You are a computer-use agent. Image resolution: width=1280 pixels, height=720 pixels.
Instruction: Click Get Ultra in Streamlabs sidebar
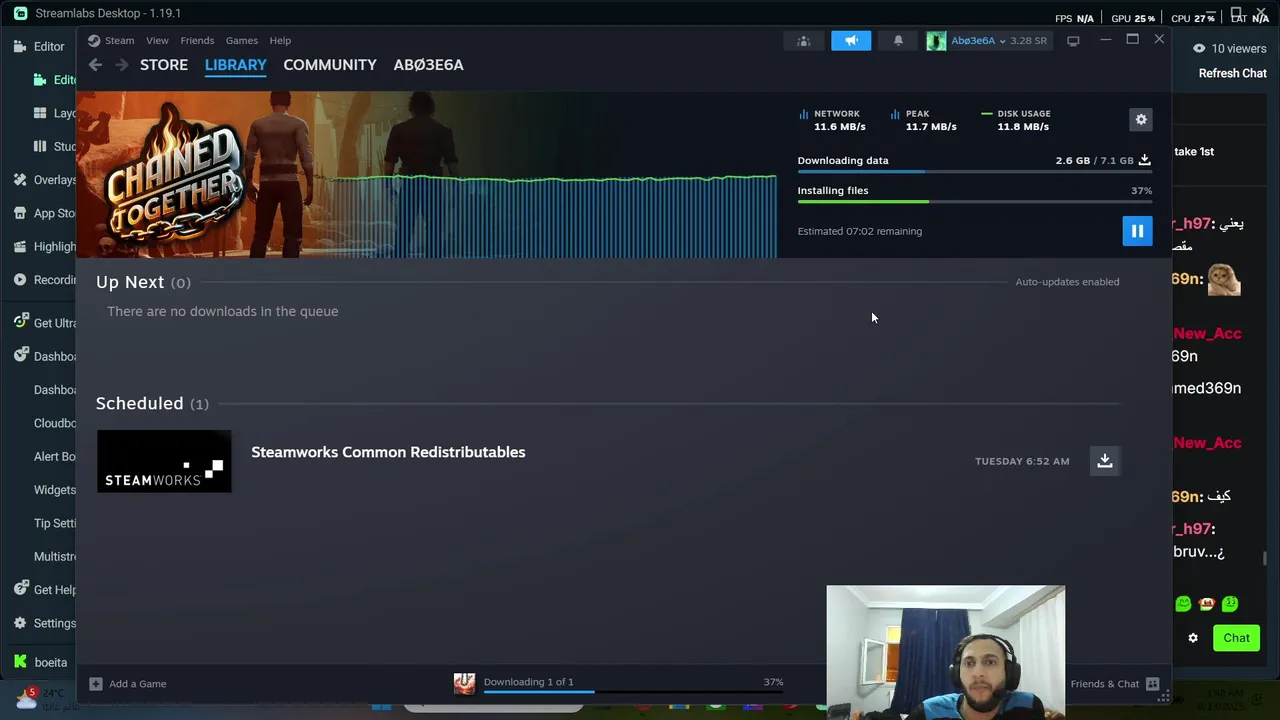45,323
